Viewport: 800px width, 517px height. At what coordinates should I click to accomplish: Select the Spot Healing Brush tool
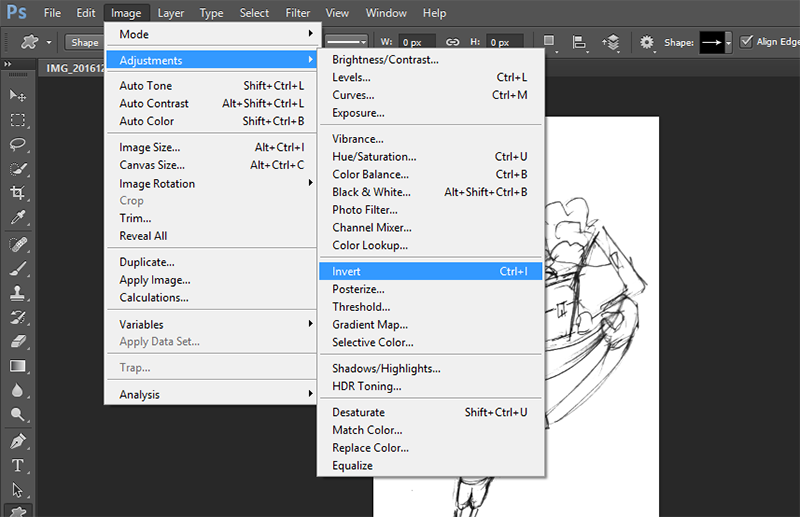pos(18,245)
